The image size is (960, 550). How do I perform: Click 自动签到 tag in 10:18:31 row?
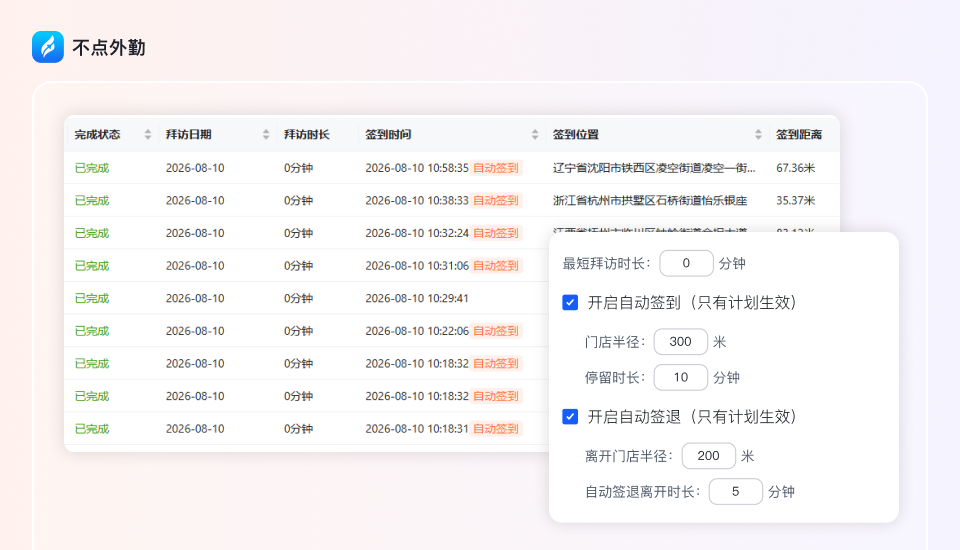[496, 429]
